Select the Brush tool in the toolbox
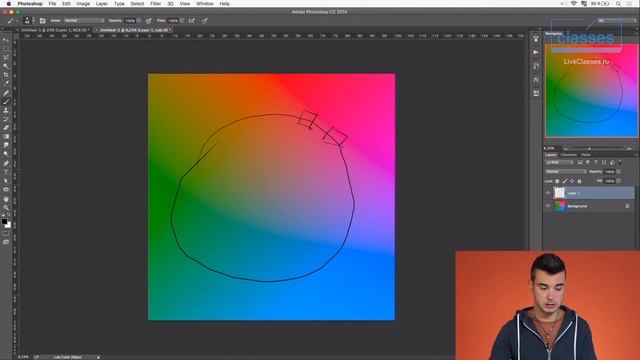 tap(6, 102)
